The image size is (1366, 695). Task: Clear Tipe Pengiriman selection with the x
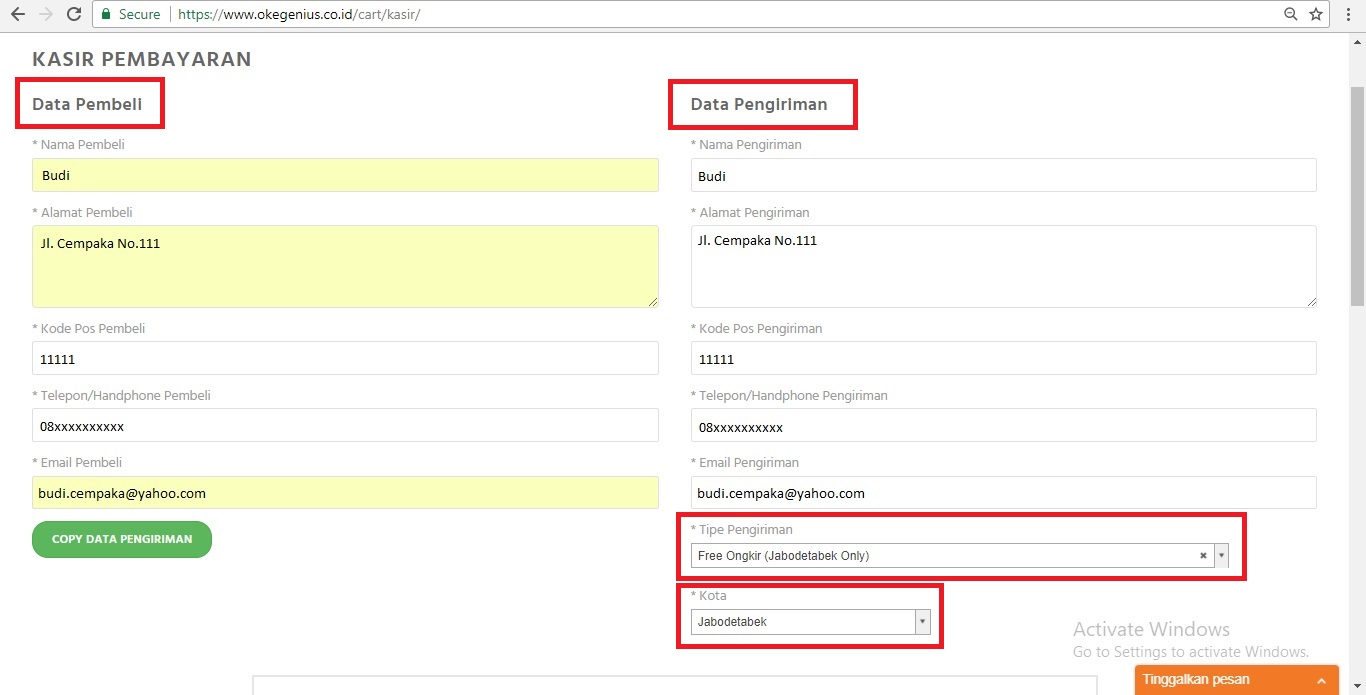1203,556
